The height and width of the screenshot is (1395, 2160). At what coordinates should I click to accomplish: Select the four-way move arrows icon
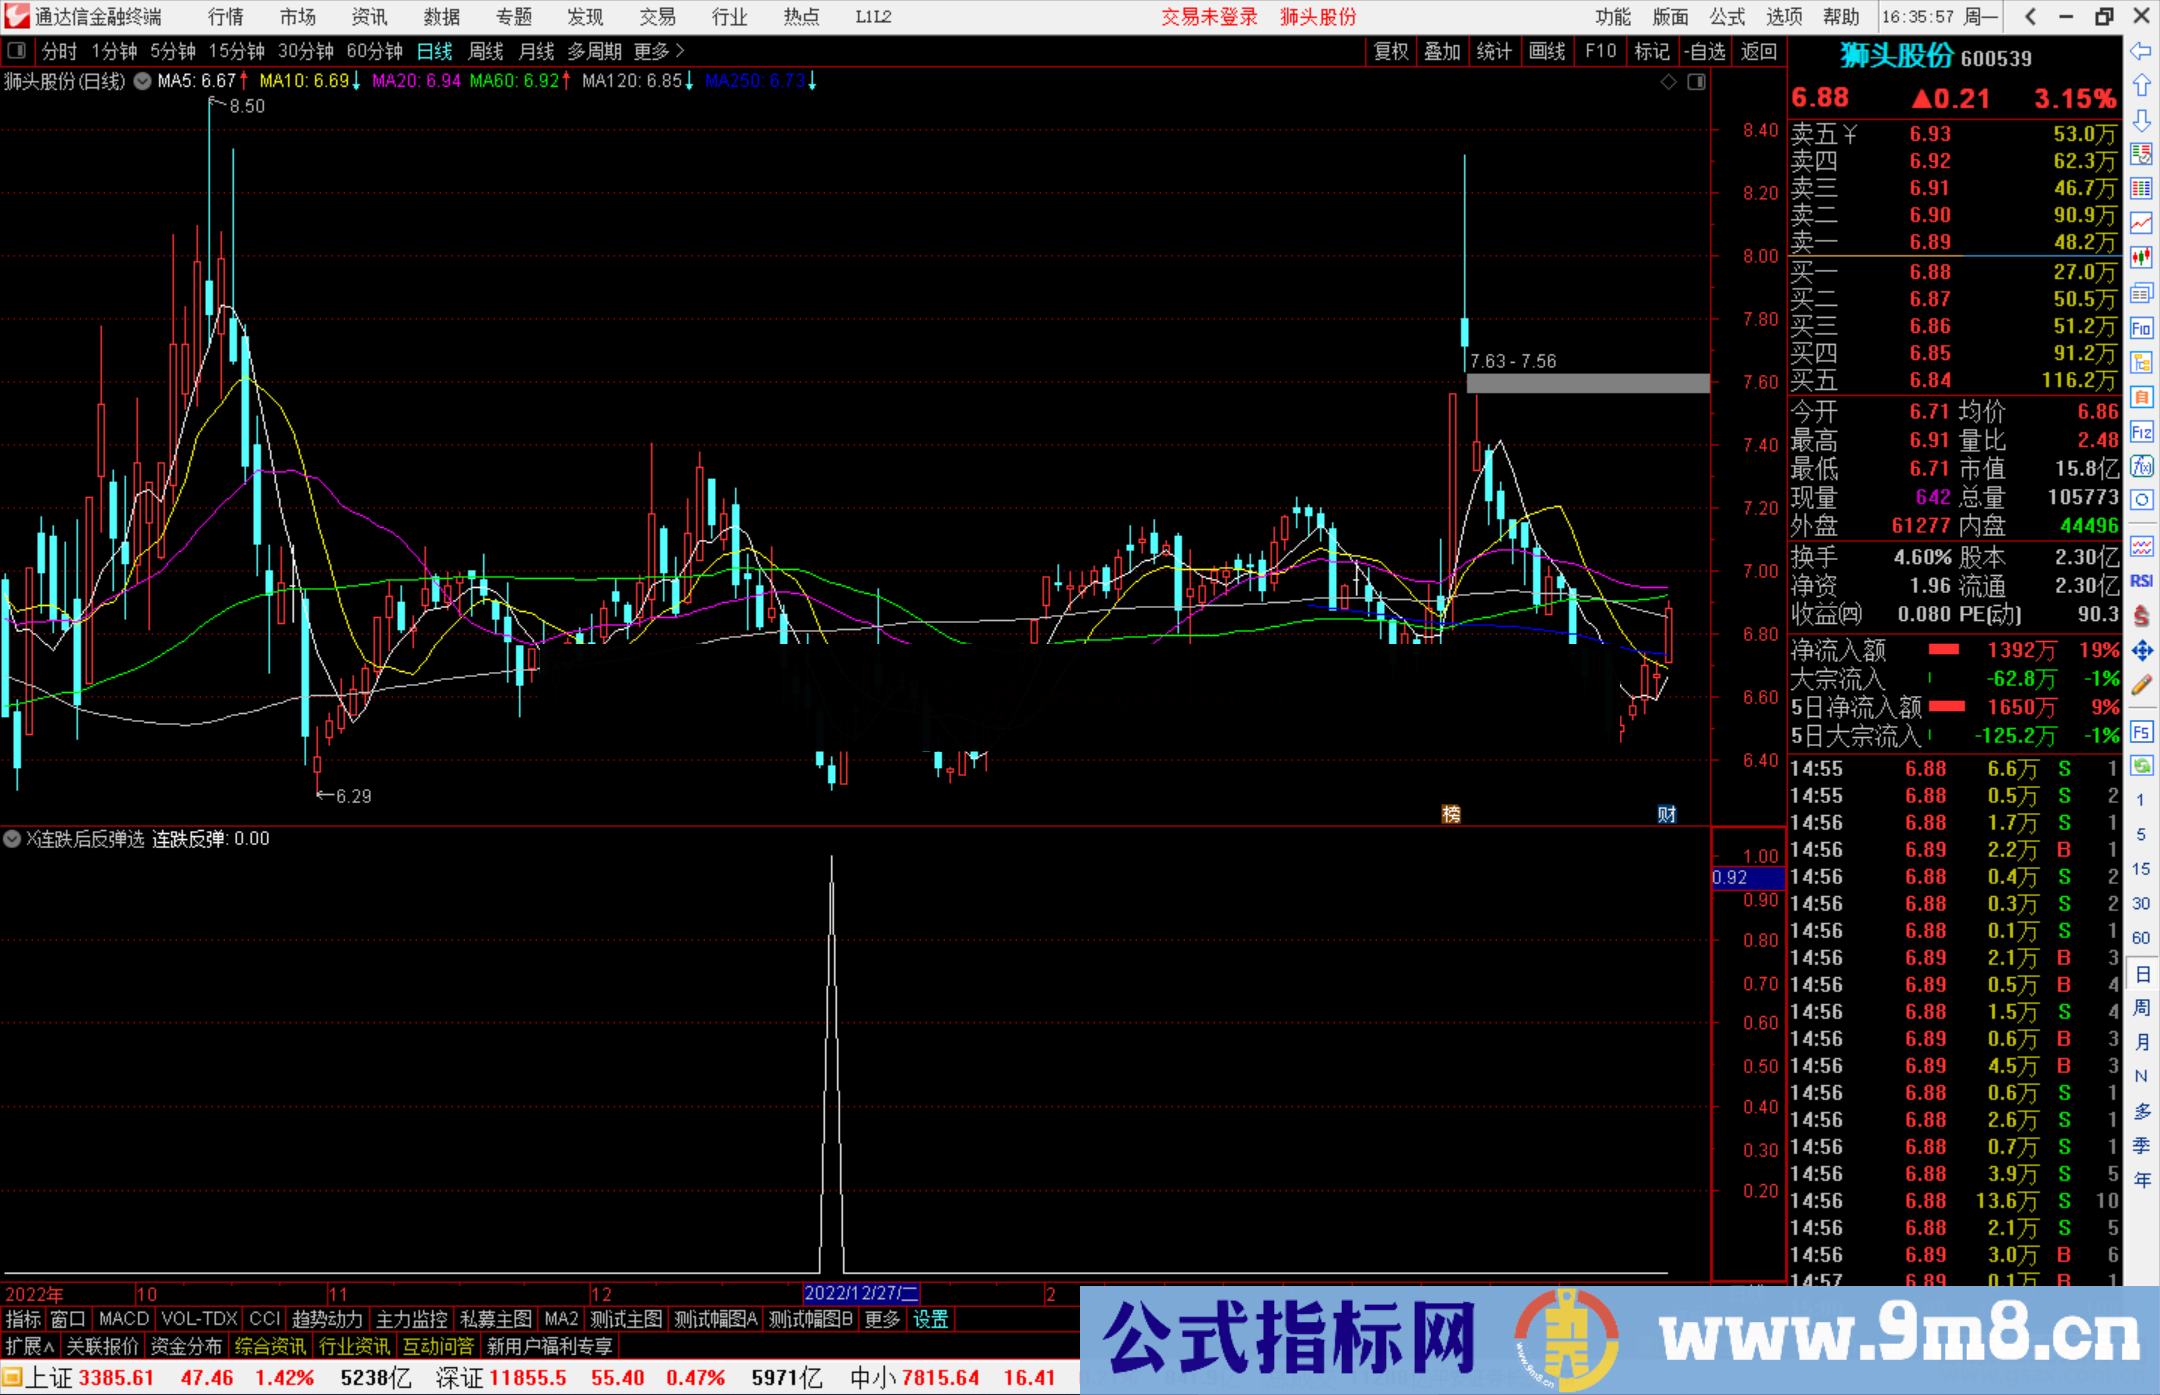(2141, 651)
